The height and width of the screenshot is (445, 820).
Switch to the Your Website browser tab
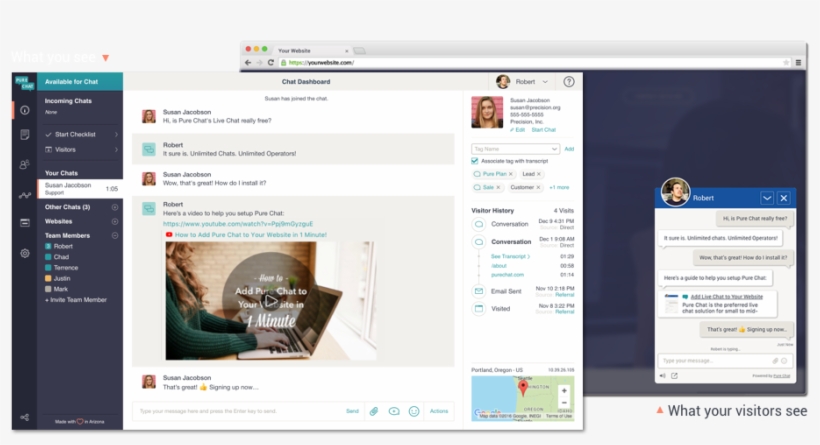pyautogui.click(x=312, y=51)
